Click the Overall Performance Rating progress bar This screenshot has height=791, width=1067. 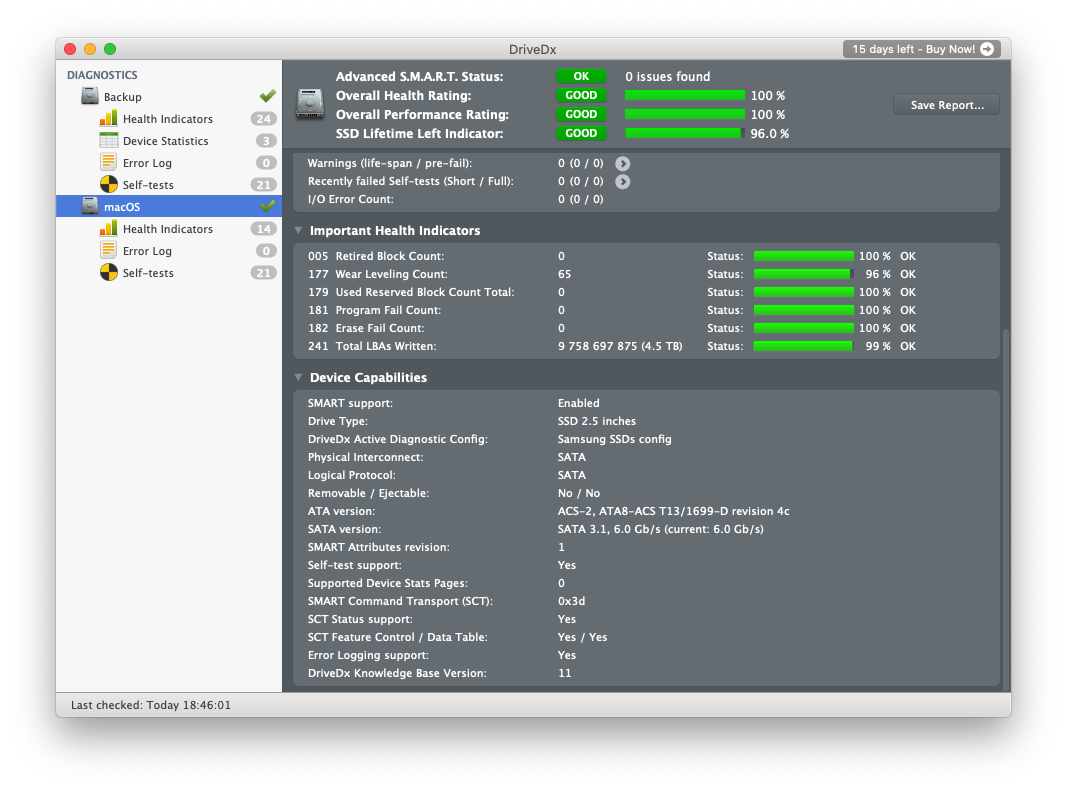click(685, 114)
